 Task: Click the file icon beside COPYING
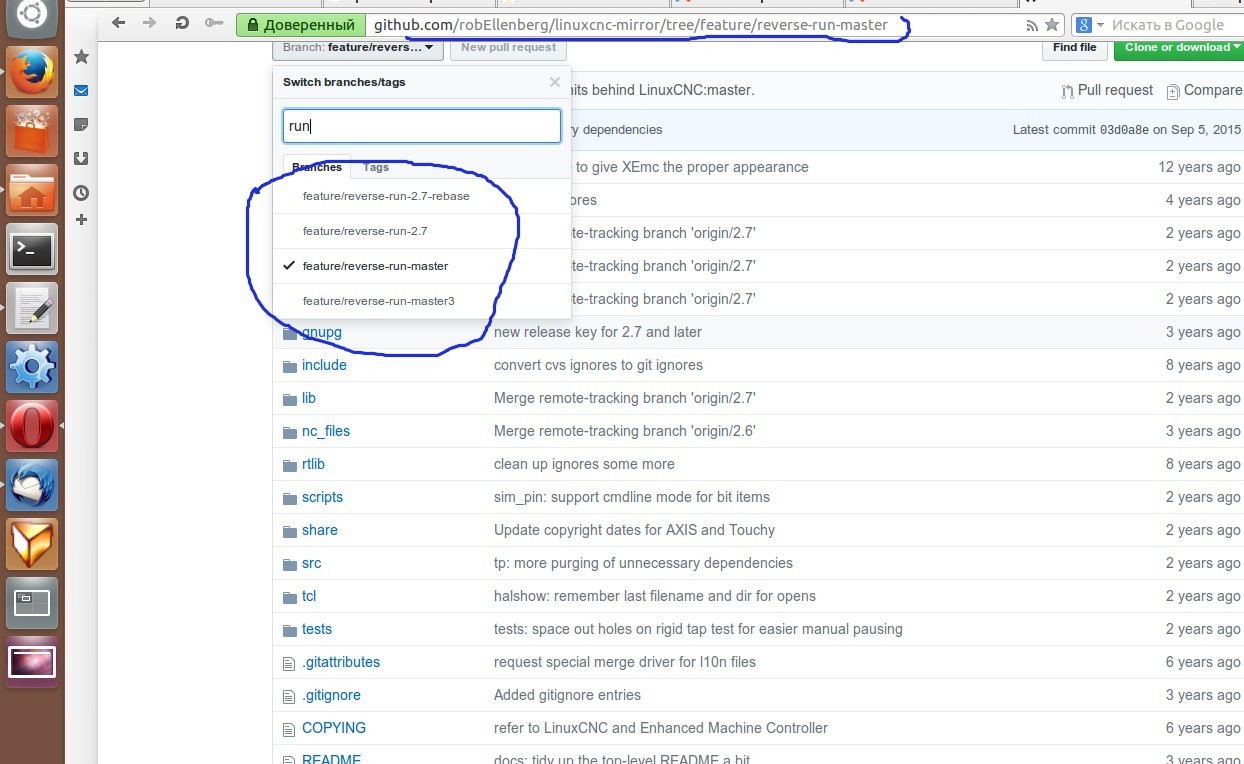[x=289, y=728]
